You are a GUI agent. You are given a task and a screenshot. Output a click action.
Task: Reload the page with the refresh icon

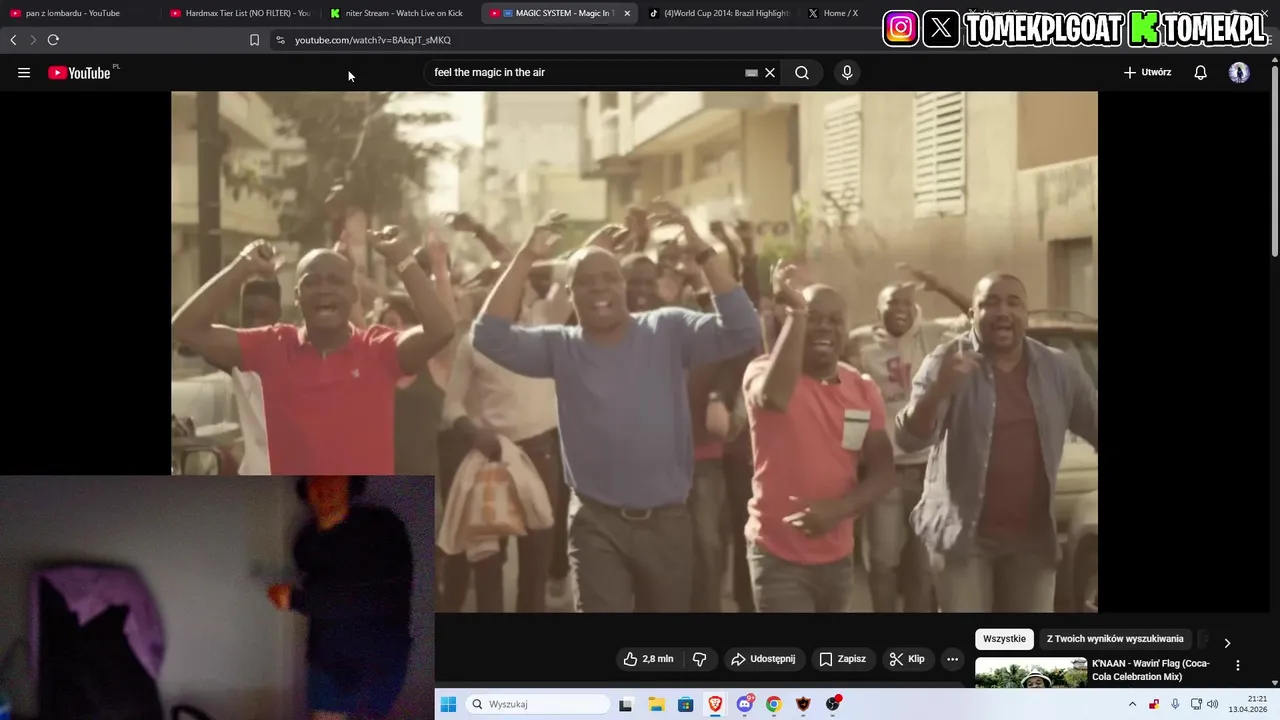click(x=53, y=40)
